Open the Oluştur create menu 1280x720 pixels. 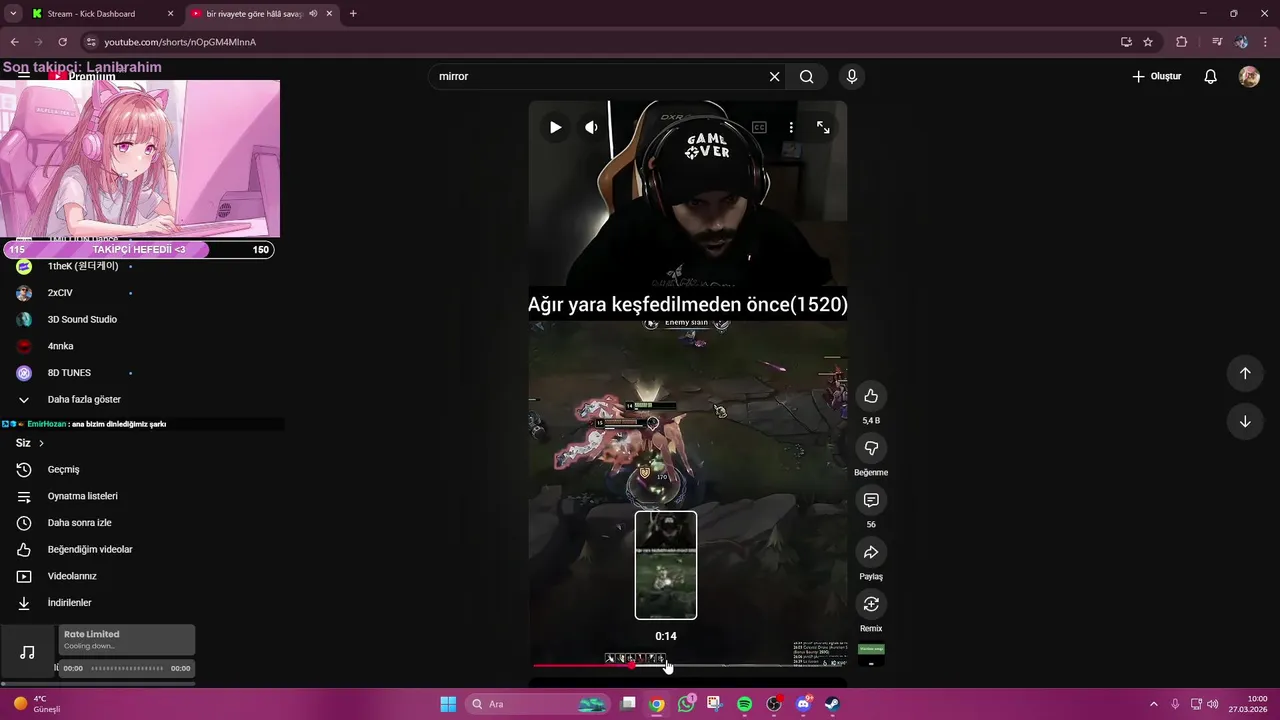click(1157, 77)
